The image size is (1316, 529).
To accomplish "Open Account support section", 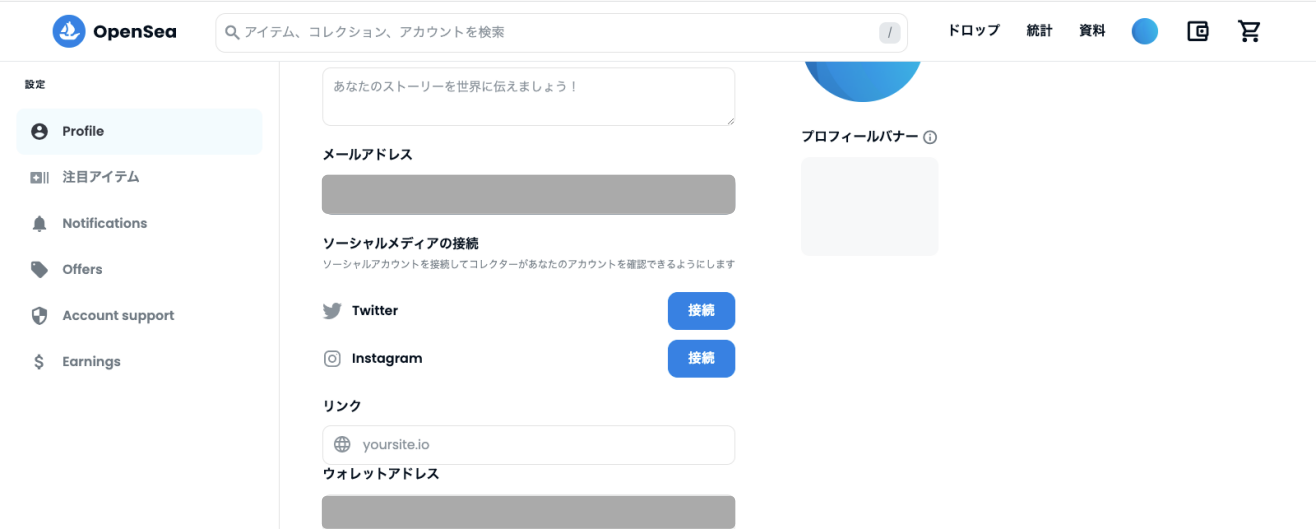I will coord(118,315).
